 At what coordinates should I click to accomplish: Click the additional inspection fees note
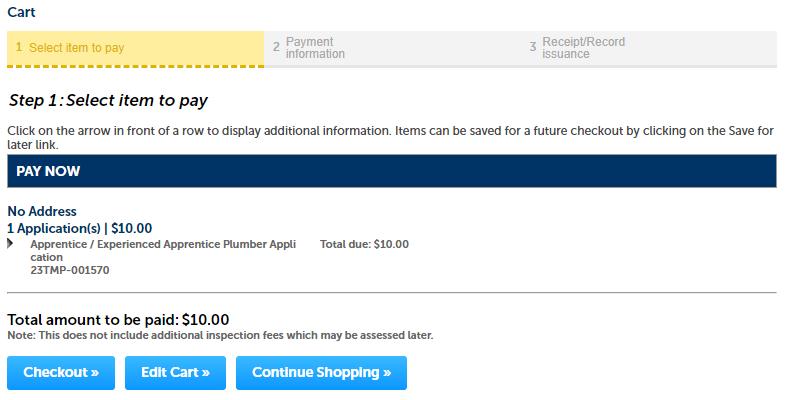pyautogui.click(x=220, y=335)
